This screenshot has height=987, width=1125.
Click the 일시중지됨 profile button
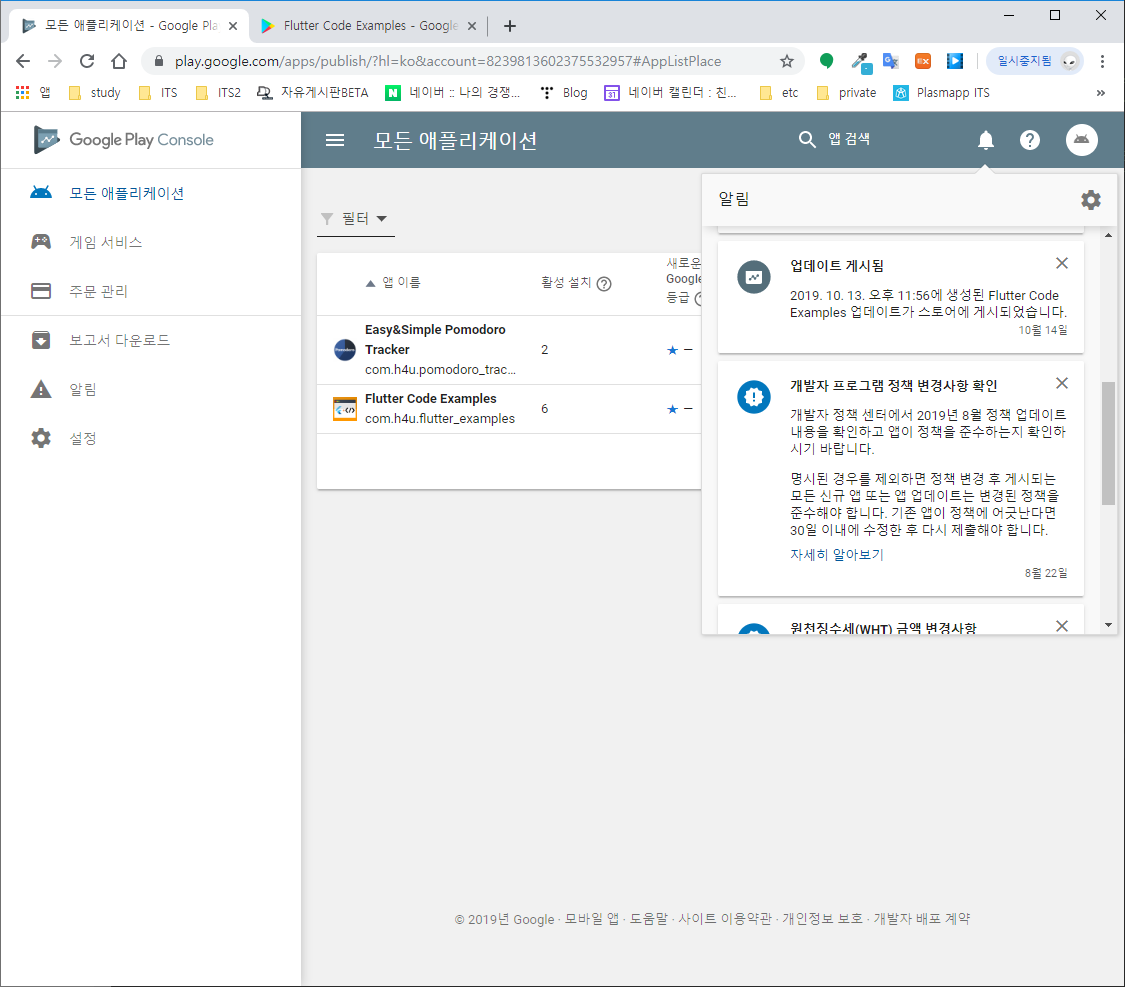[x=1035, y=61]
